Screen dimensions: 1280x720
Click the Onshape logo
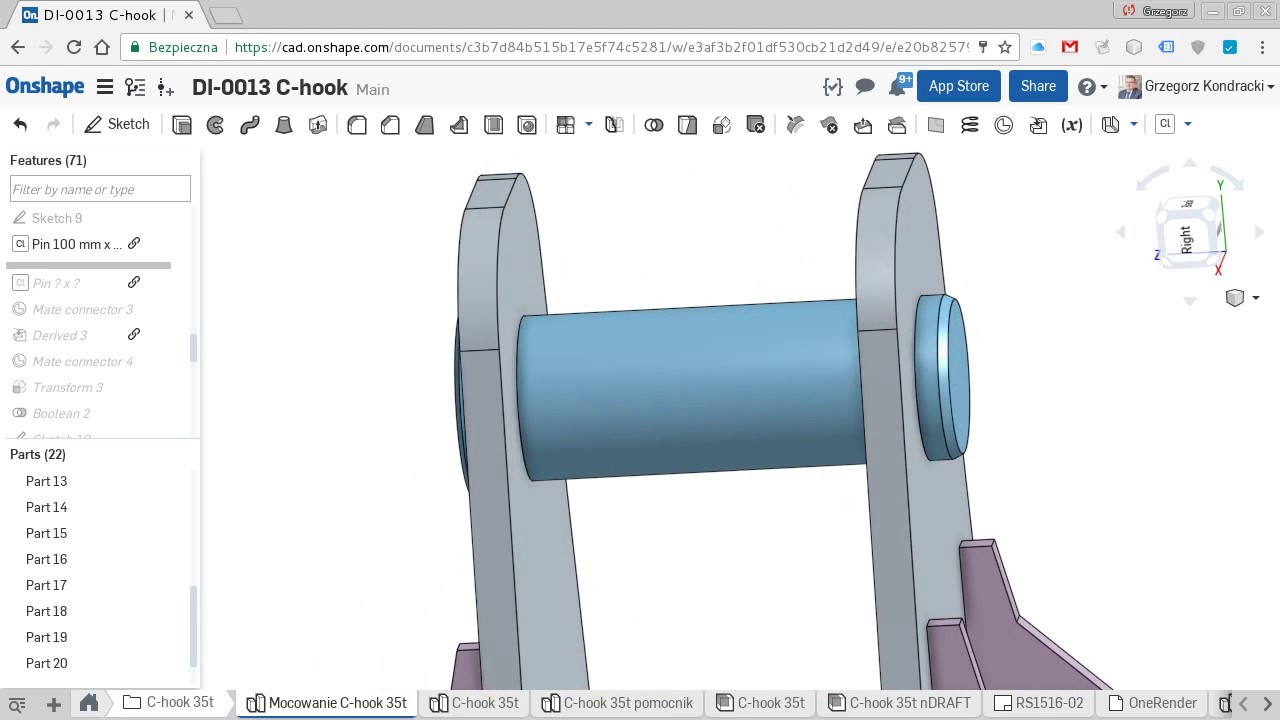click(45, 87)
